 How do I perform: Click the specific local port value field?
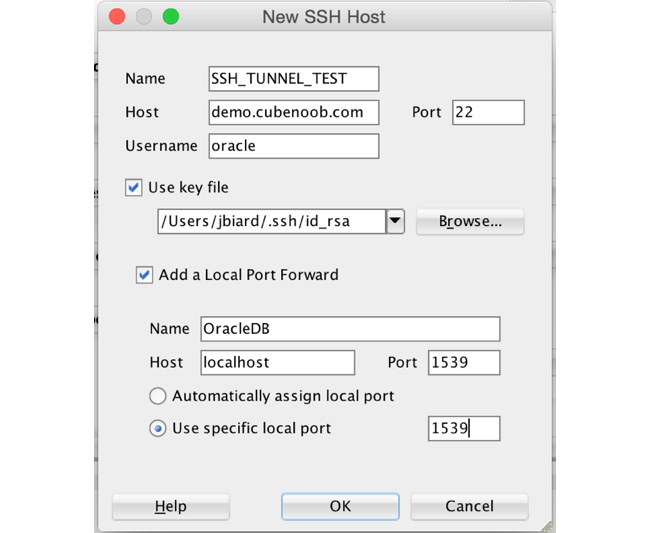click(463, 429)
